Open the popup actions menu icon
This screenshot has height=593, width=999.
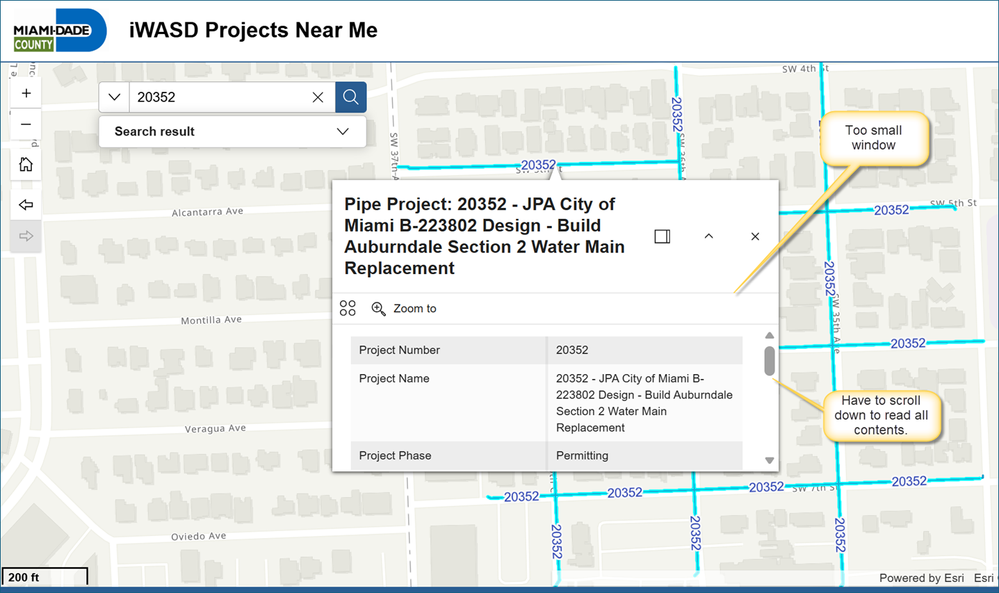click(x=348, y=308)
